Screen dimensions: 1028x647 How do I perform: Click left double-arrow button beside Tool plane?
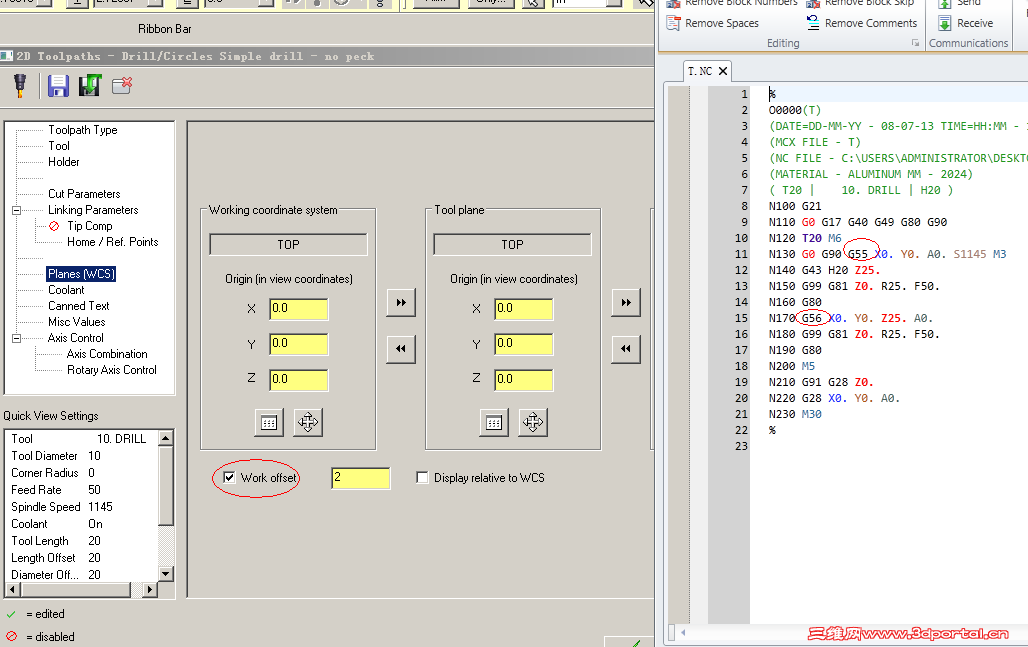tap(625, 349)
